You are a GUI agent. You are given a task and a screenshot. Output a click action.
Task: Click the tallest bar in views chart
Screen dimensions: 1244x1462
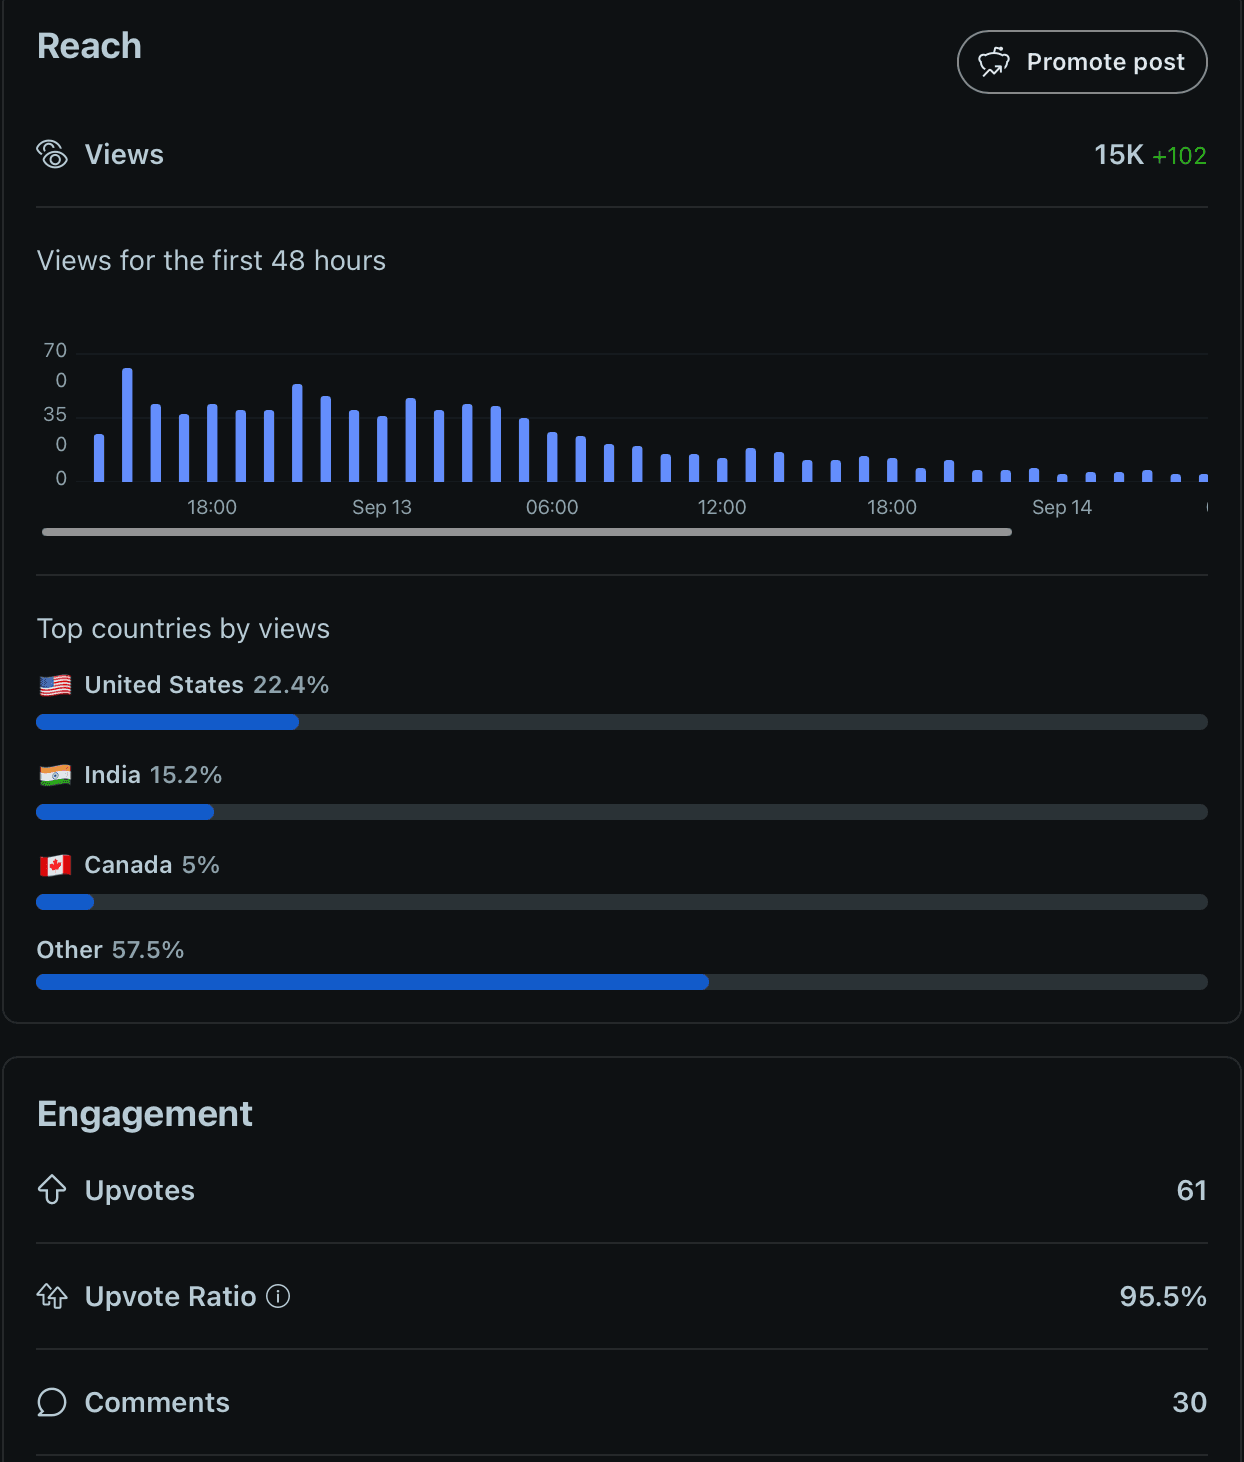[x=127, y=425]
